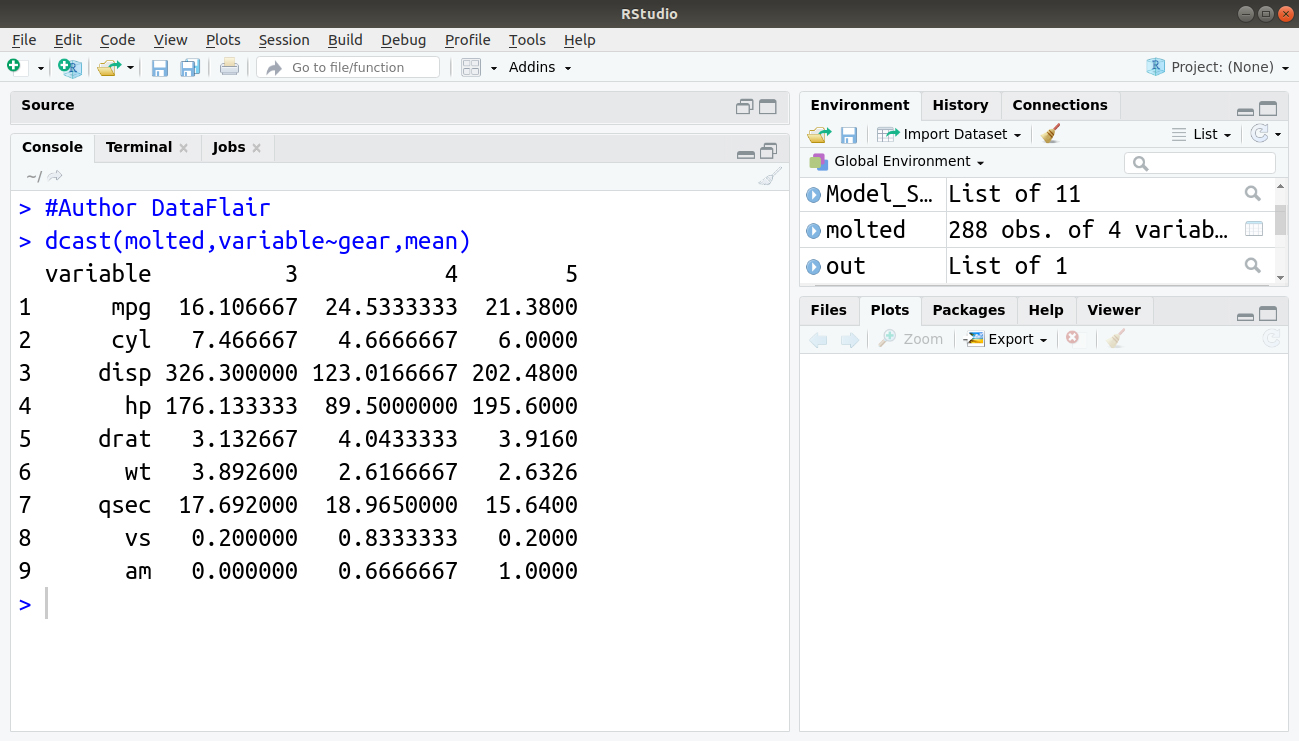Click the Zoom plot button
Viewport: 1299px width, 741px height.
[x=911, y=339]
